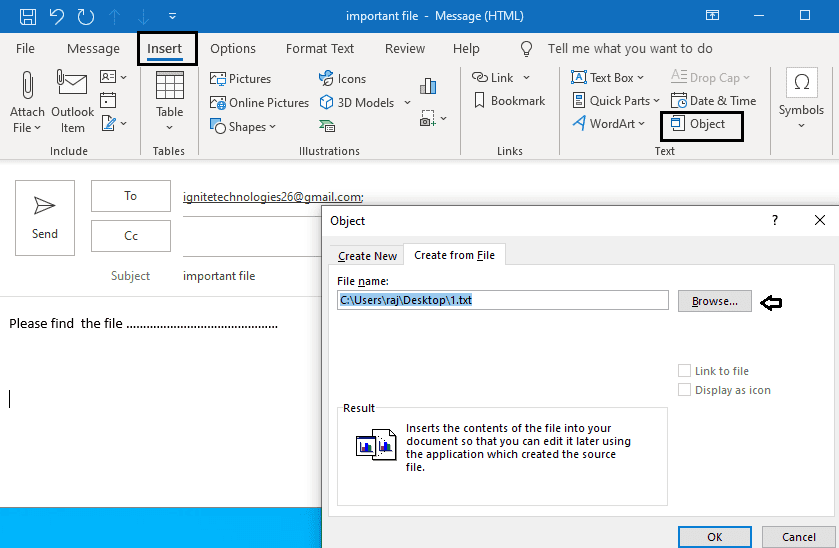Check the Display as icon option
839x548 pixels.
click(684, 390)
